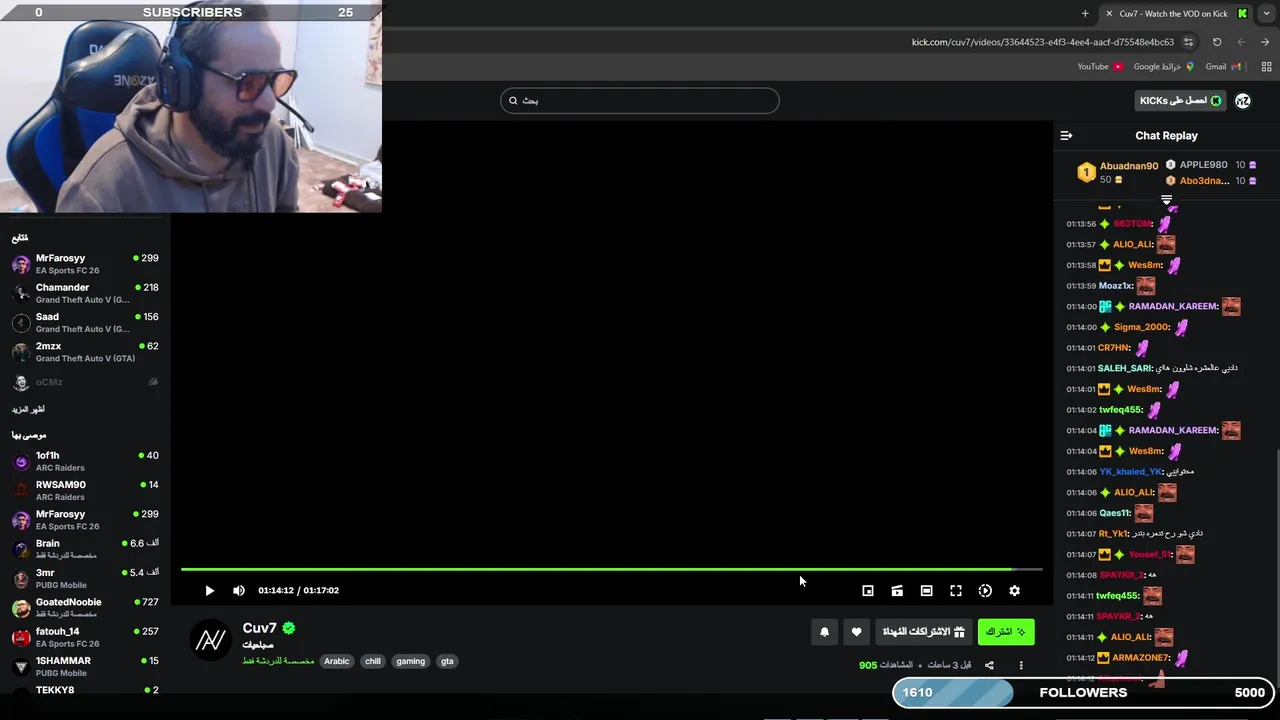Open 1SHAMMAR channel
The image size is (1280, 720).
point(85,666)
